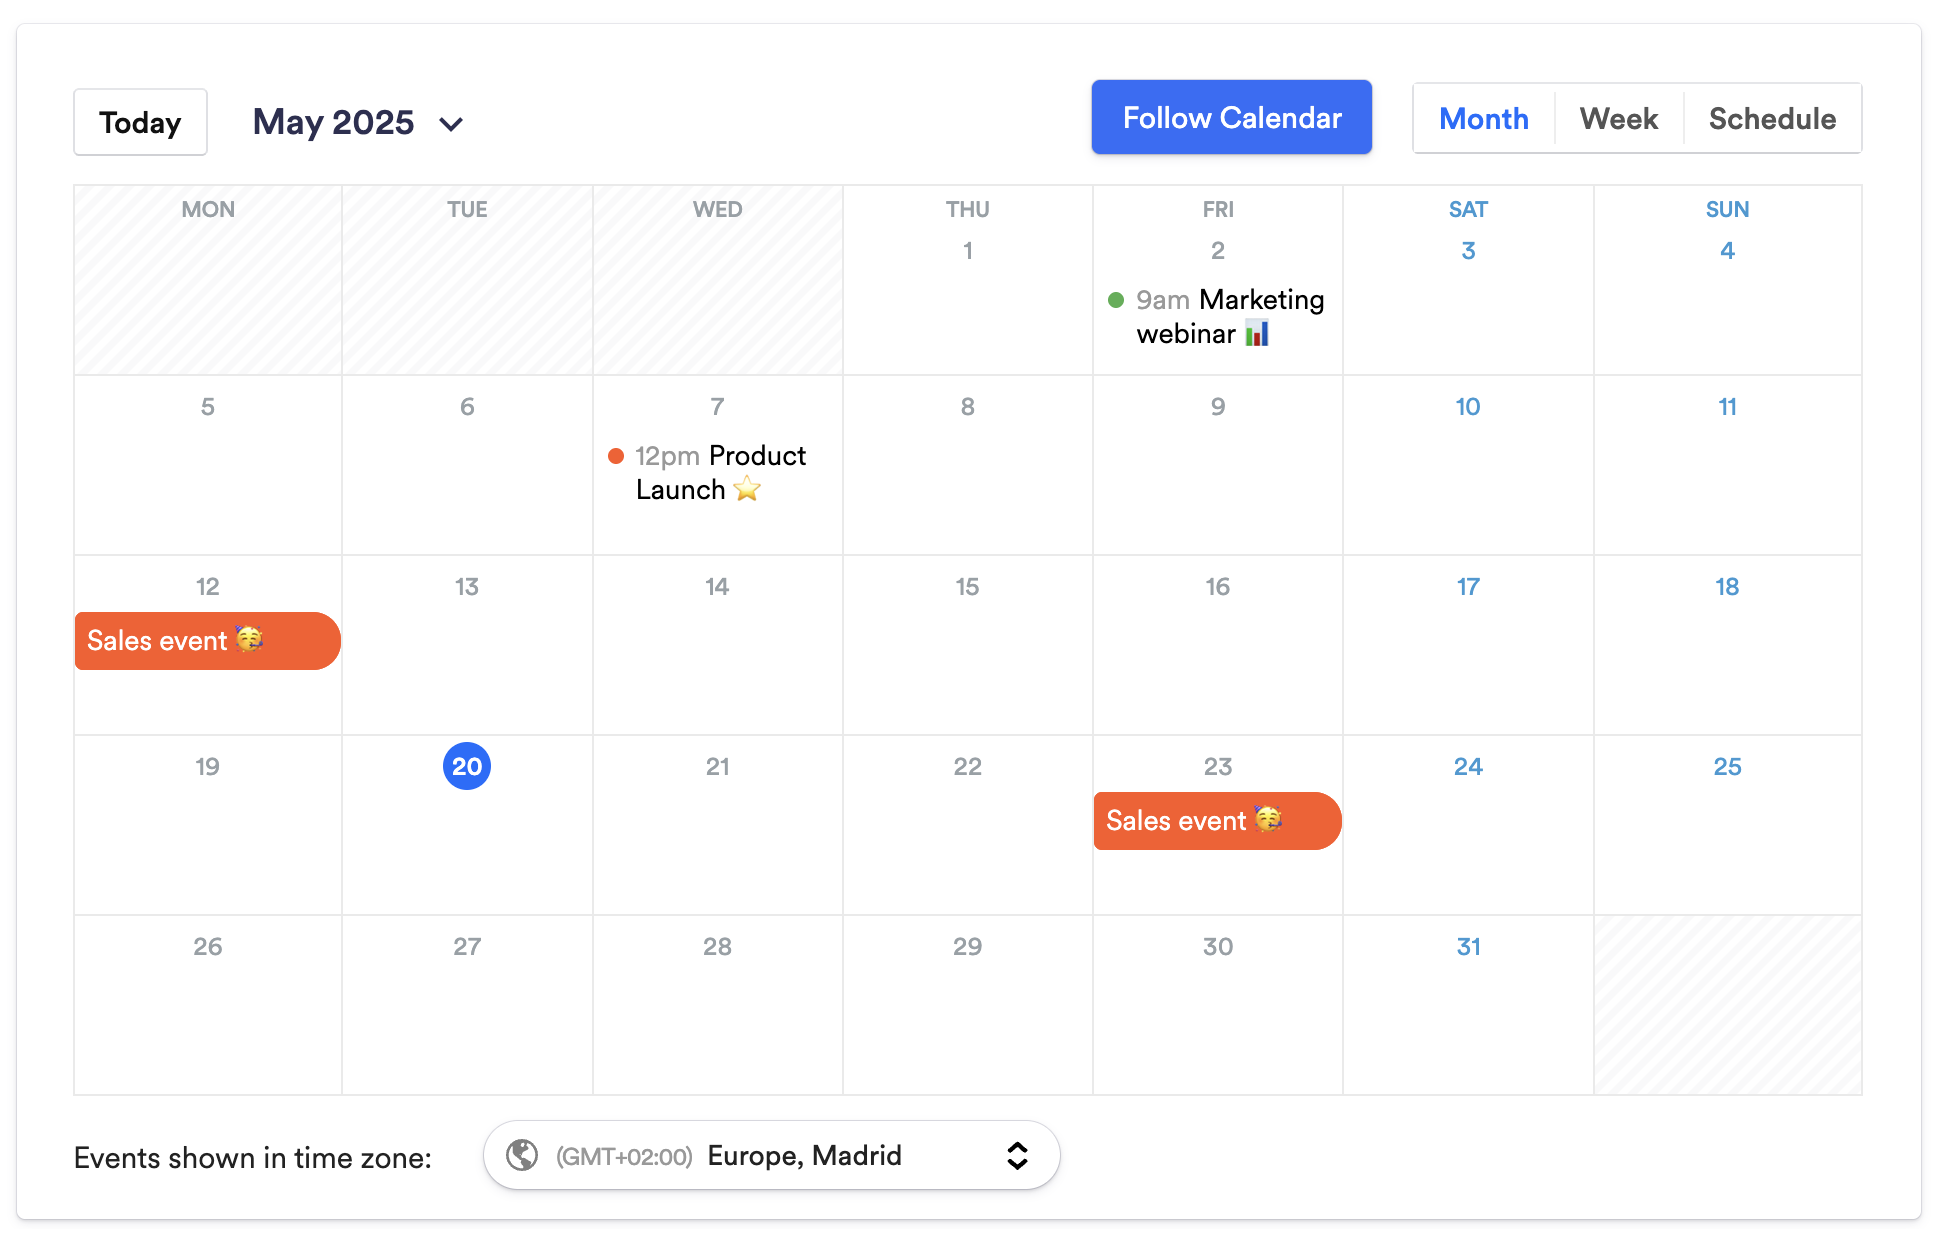The image size is (1948, 1242).
Task: Click the orange dot beside Product Launch
Action: 616,456
